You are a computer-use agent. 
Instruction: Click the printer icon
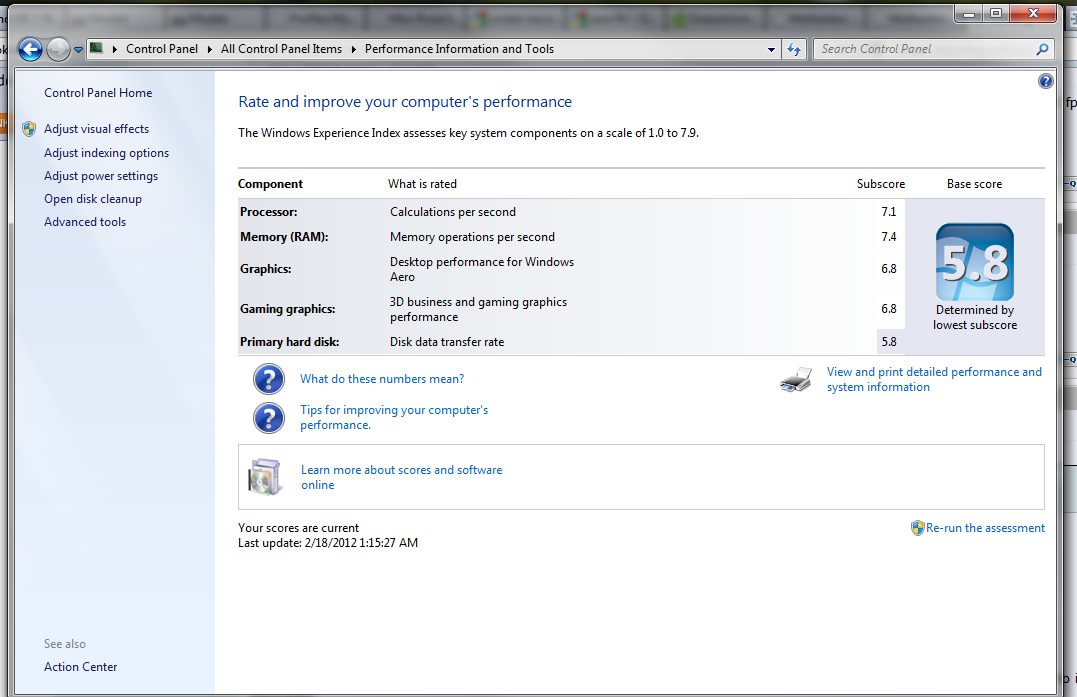[796, 380]
